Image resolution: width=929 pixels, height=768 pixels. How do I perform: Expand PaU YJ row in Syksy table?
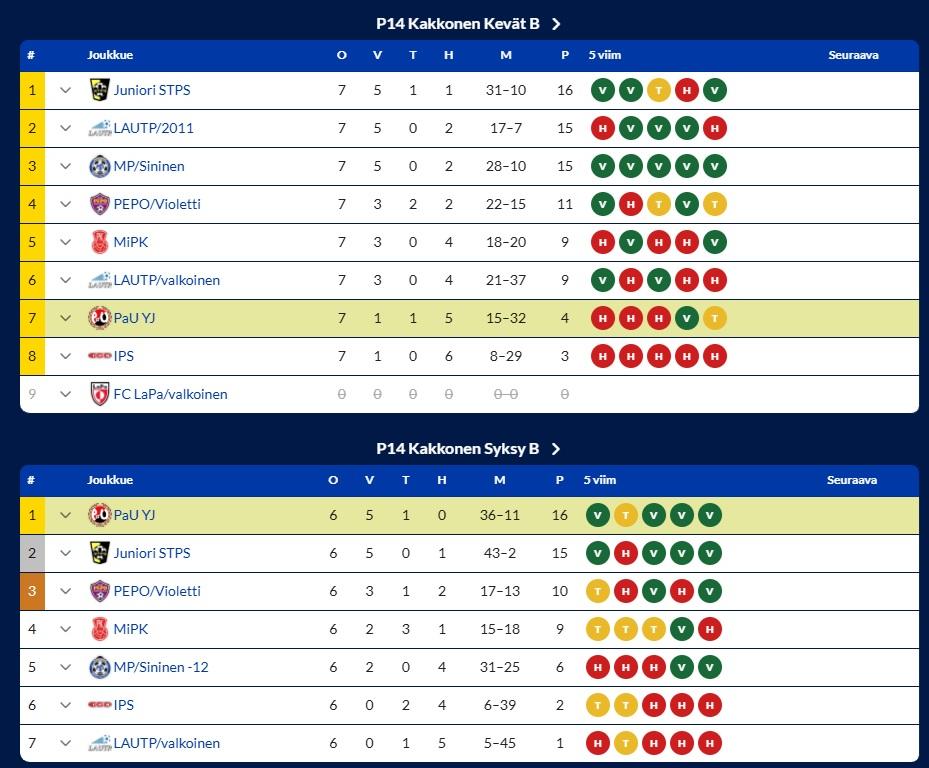click(66, 515)
